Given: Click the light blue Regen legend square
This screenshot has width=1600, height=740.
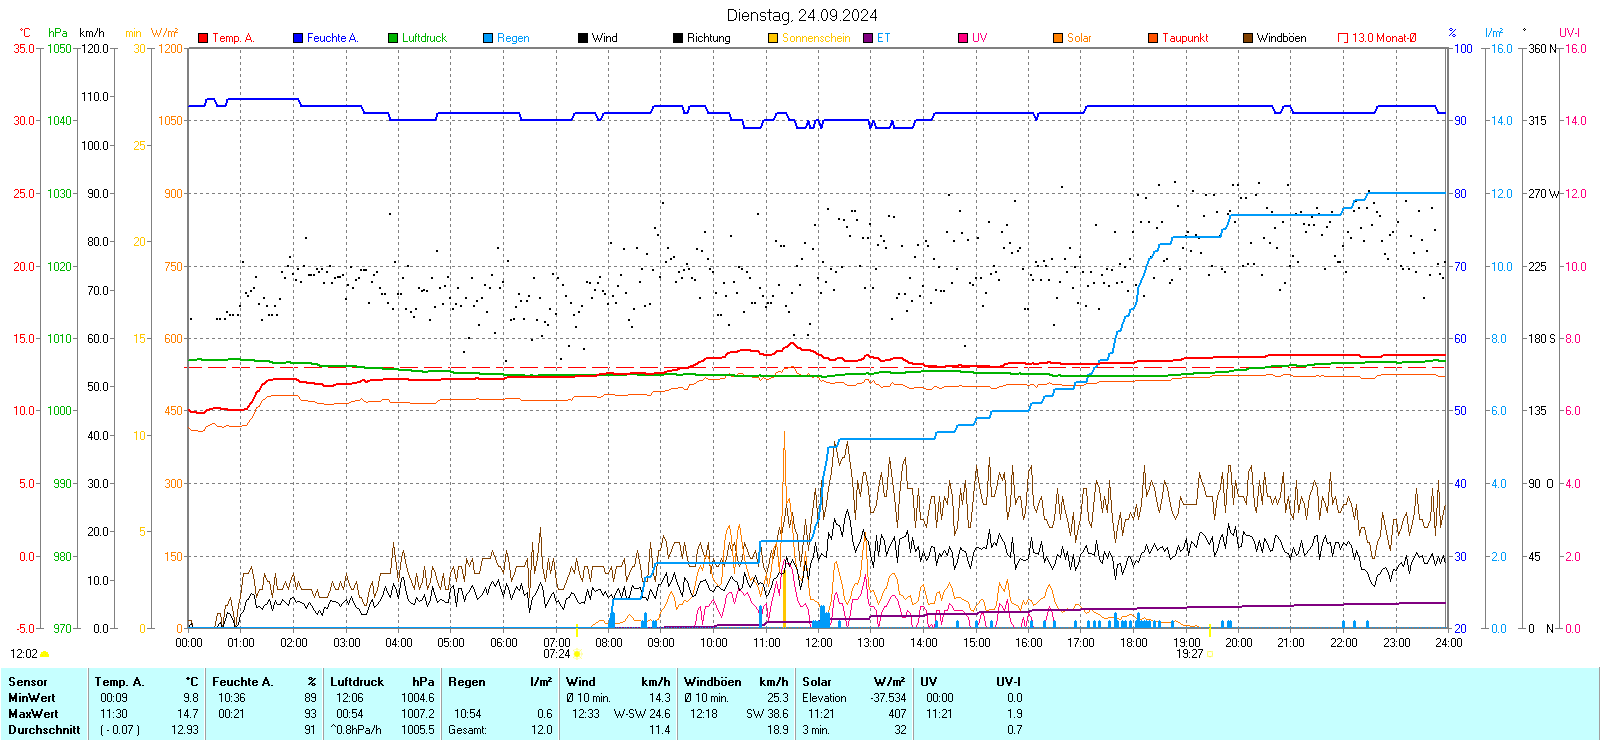Looking at the screenshot, I should click(488, 38).
